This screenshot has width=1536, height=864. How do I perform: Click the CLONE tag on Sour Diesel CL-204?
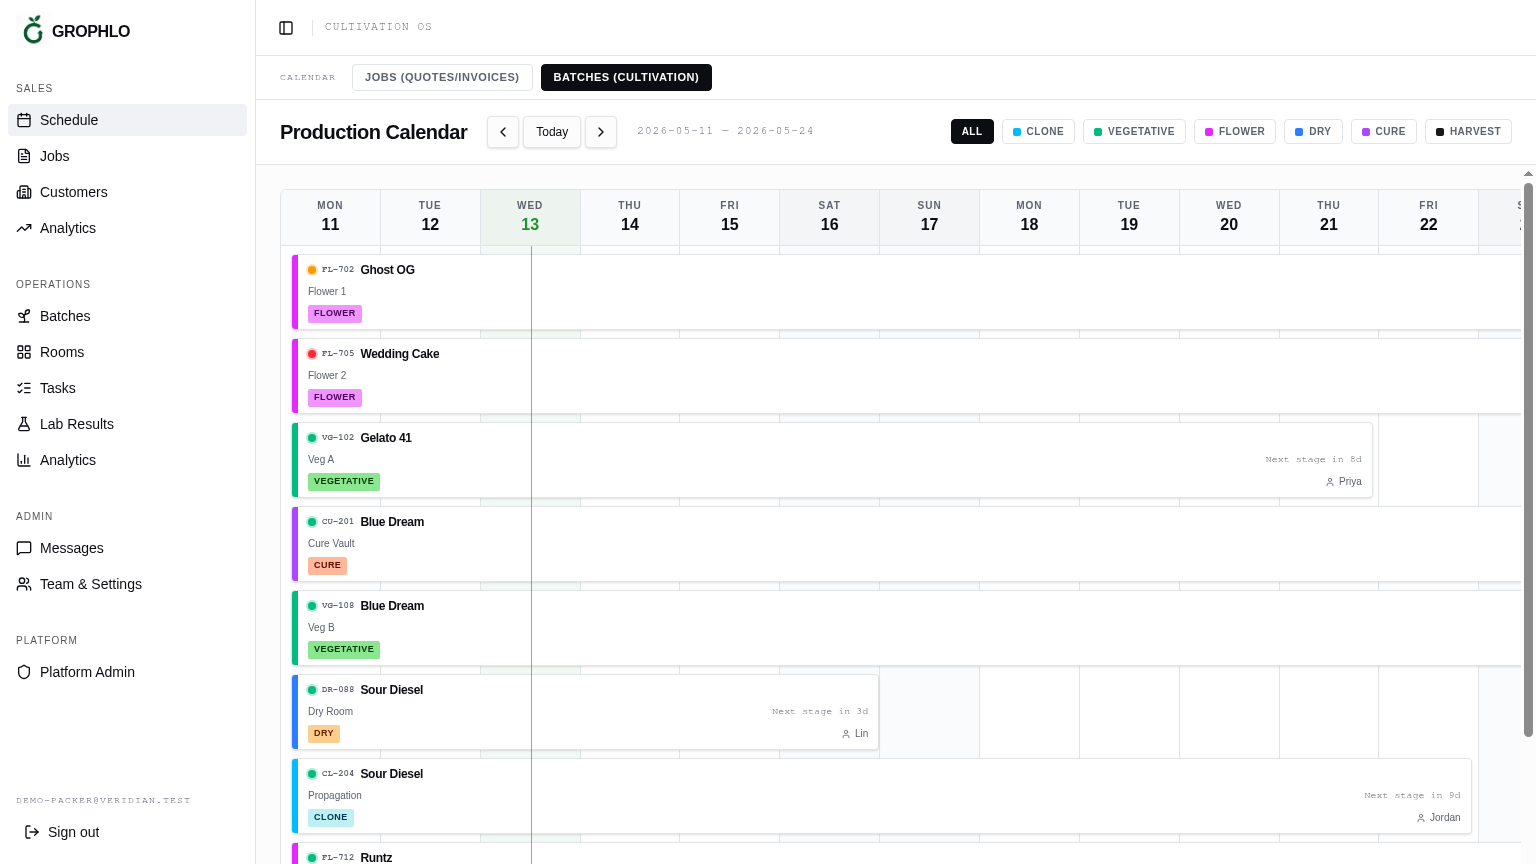click(x=331, y=818)
